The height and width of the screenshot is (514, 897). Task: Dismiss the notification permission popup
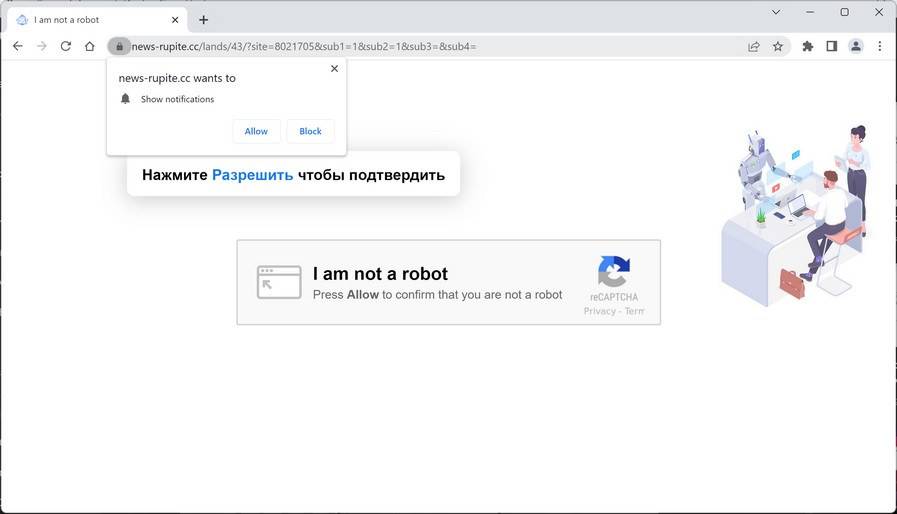click(335, 69)
